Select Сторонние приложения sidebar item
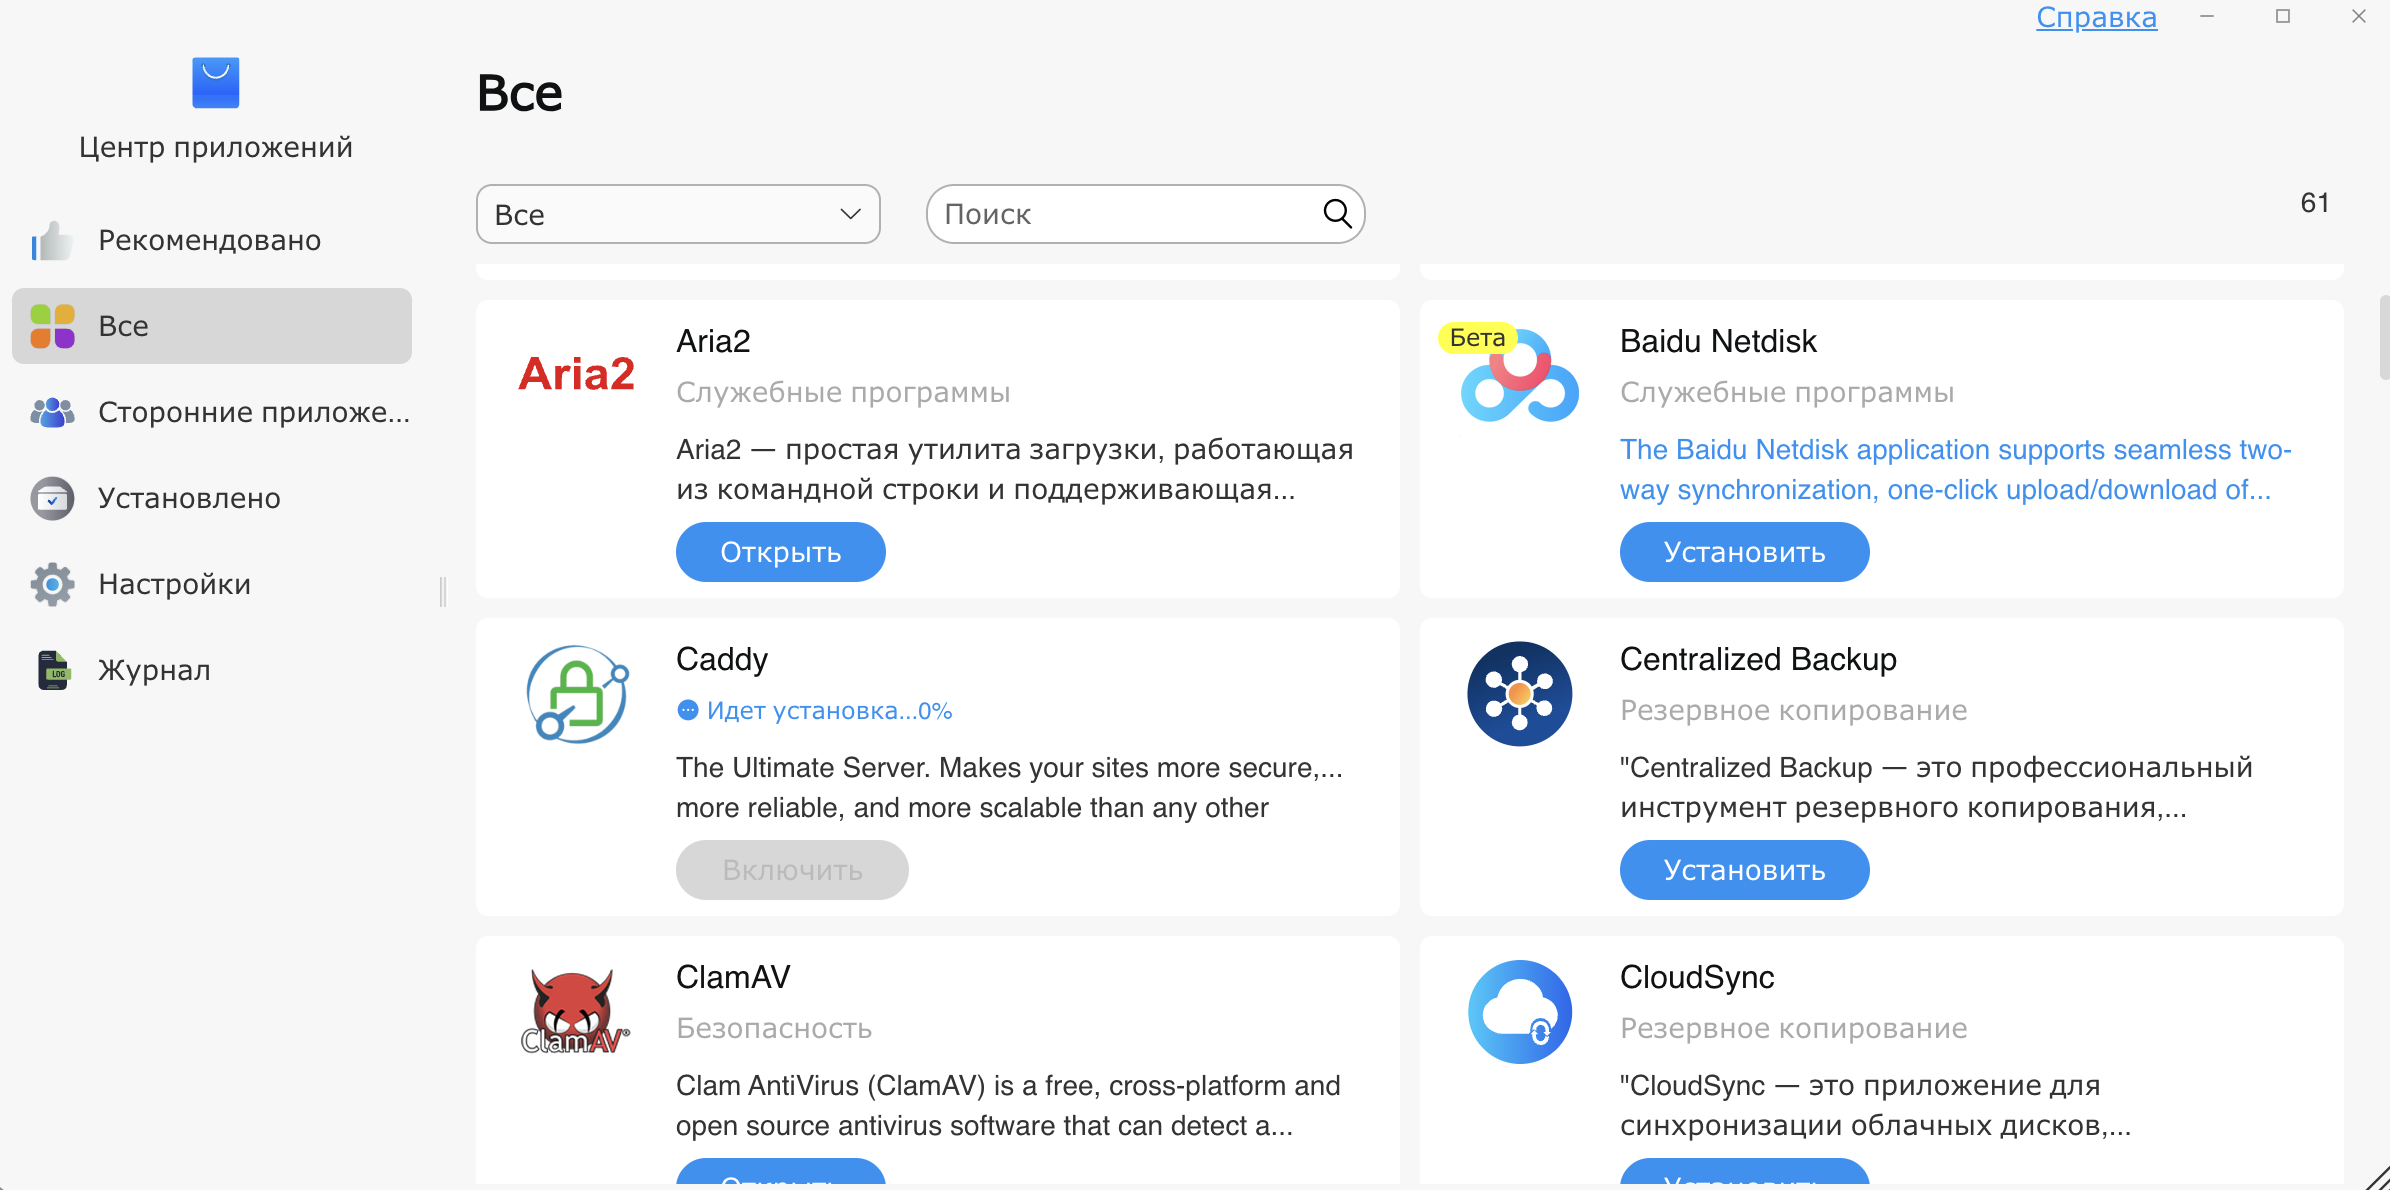Image resolution: width=2390 pixels, height=1190 pixels. coord(253,412)
